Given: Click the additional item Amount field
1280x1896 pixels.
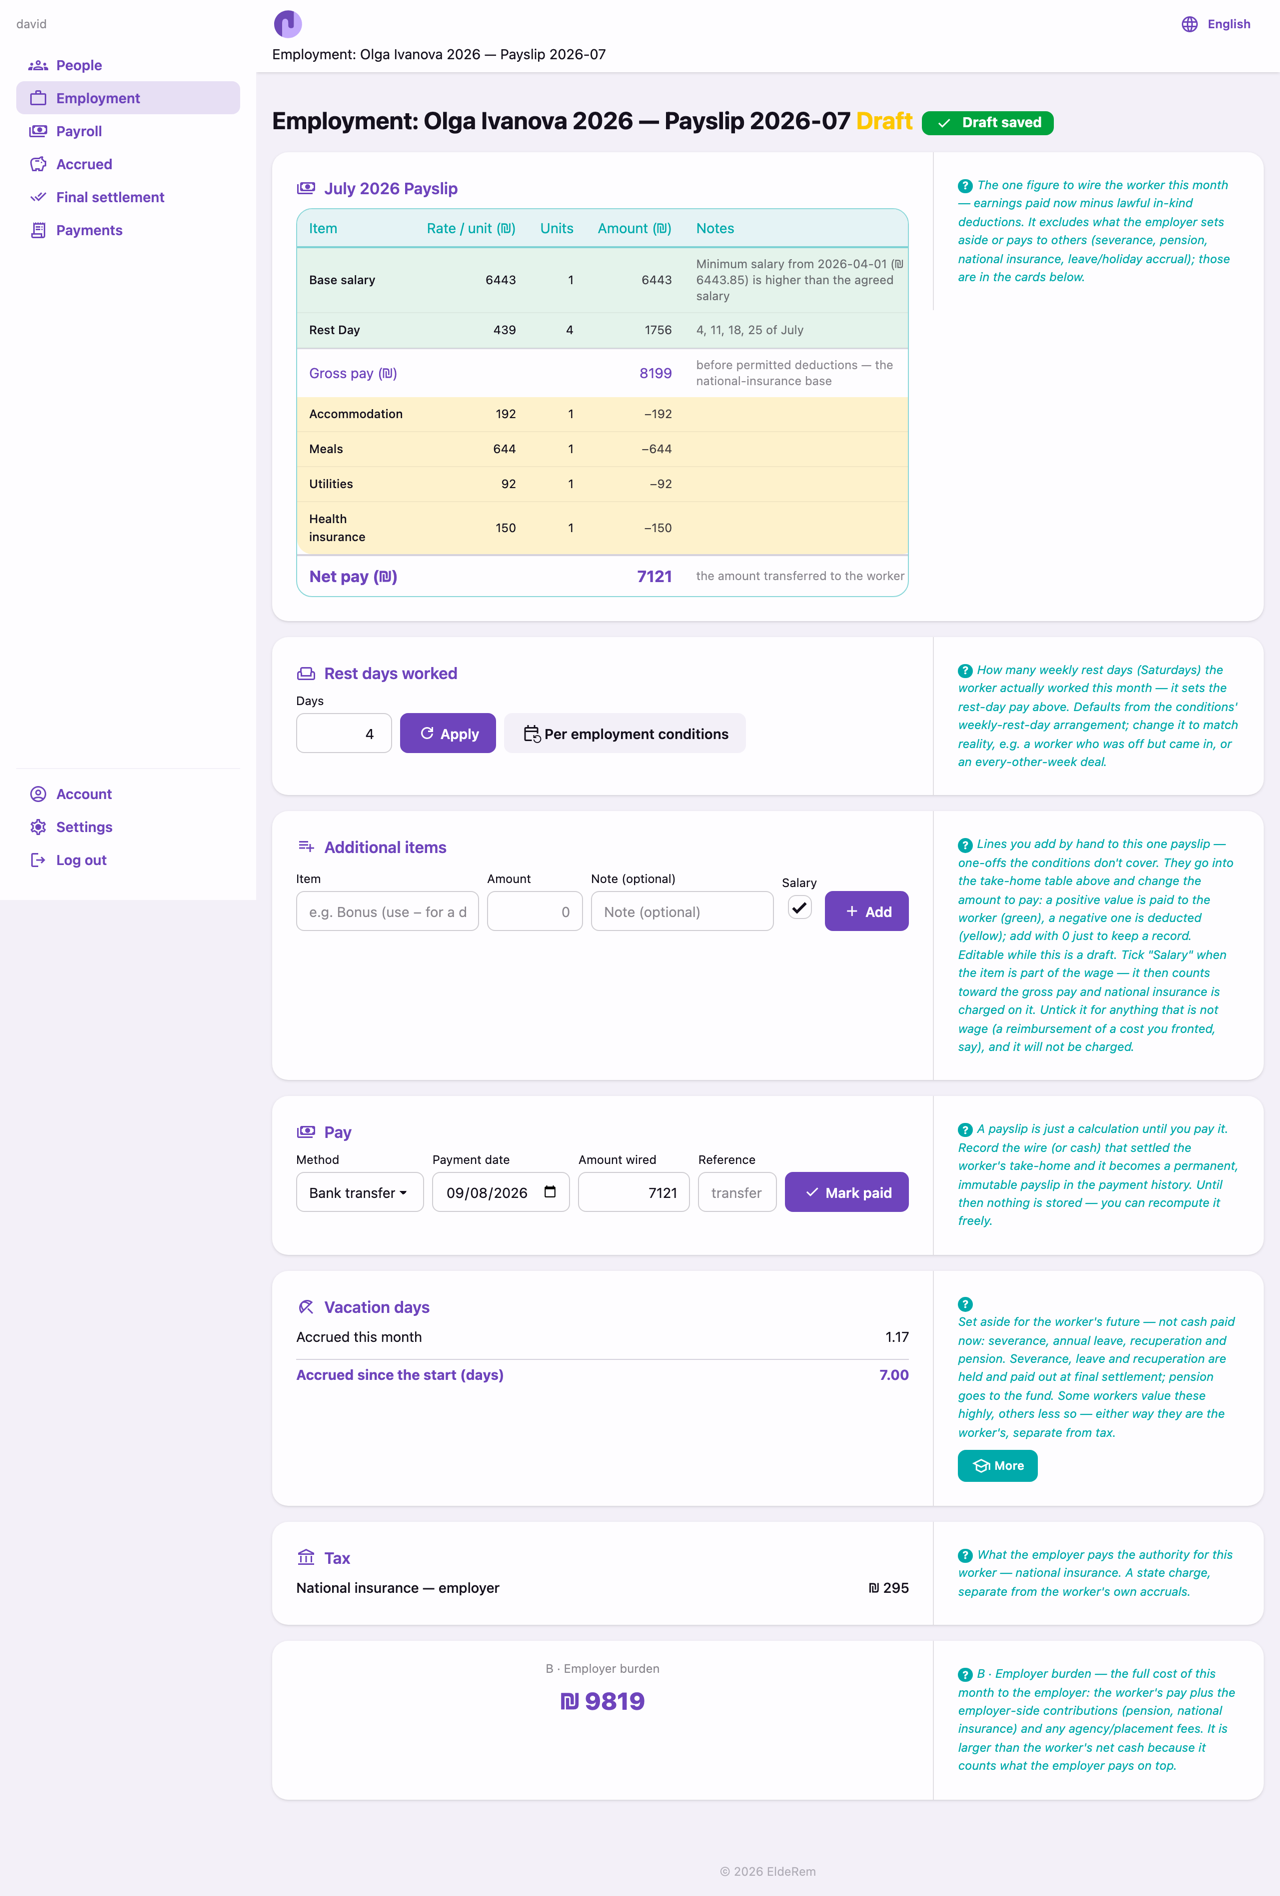Looking at the screenshot, I should [535, 911].
